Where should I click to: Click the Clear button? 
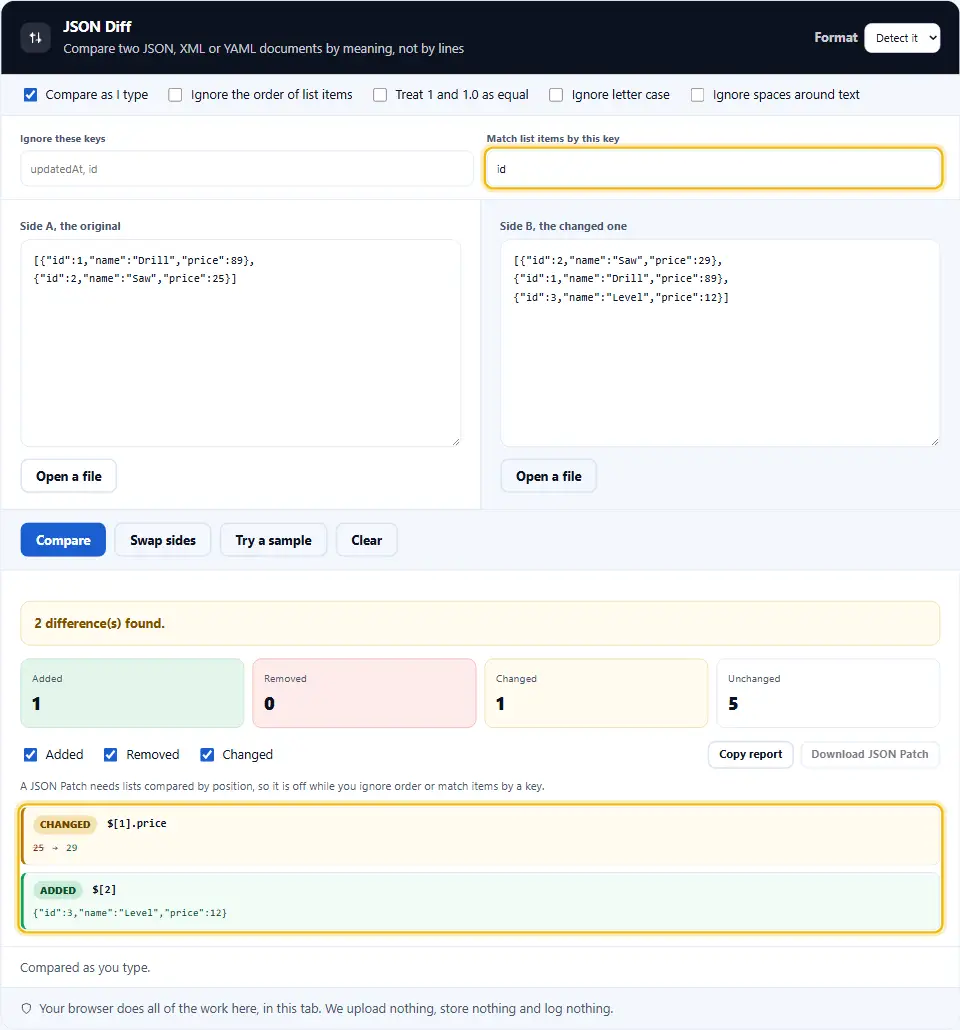coord(367,540)
